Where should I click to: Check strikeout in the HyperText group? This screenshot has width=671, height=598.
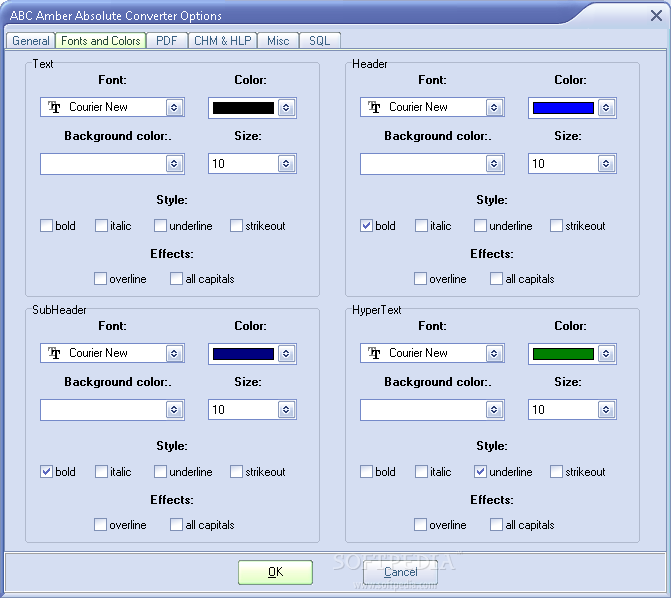pos(556,472)
